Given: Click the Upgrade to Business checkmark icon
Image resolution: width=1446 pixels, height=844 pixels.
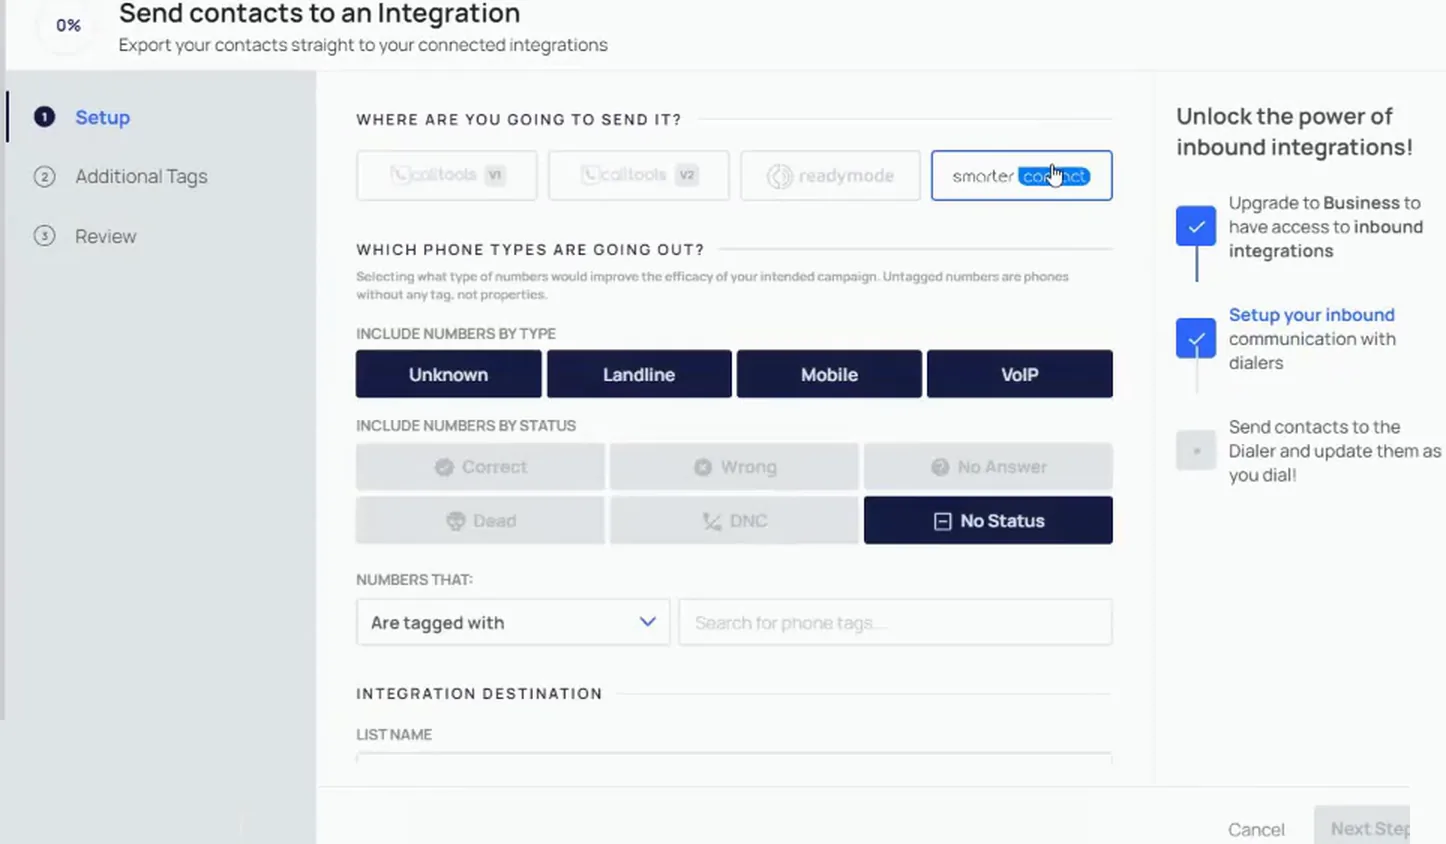Looking at the screenshot, I should tap(1196, 226).
